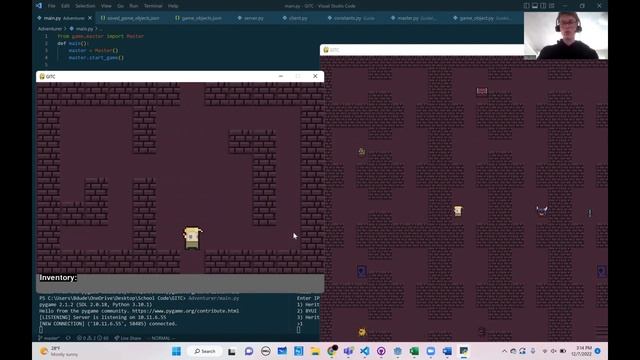Image resolution: width=640 pixels, height=360 pixels.
Task: Click the taskbar Search box
Action: [205, 351]
